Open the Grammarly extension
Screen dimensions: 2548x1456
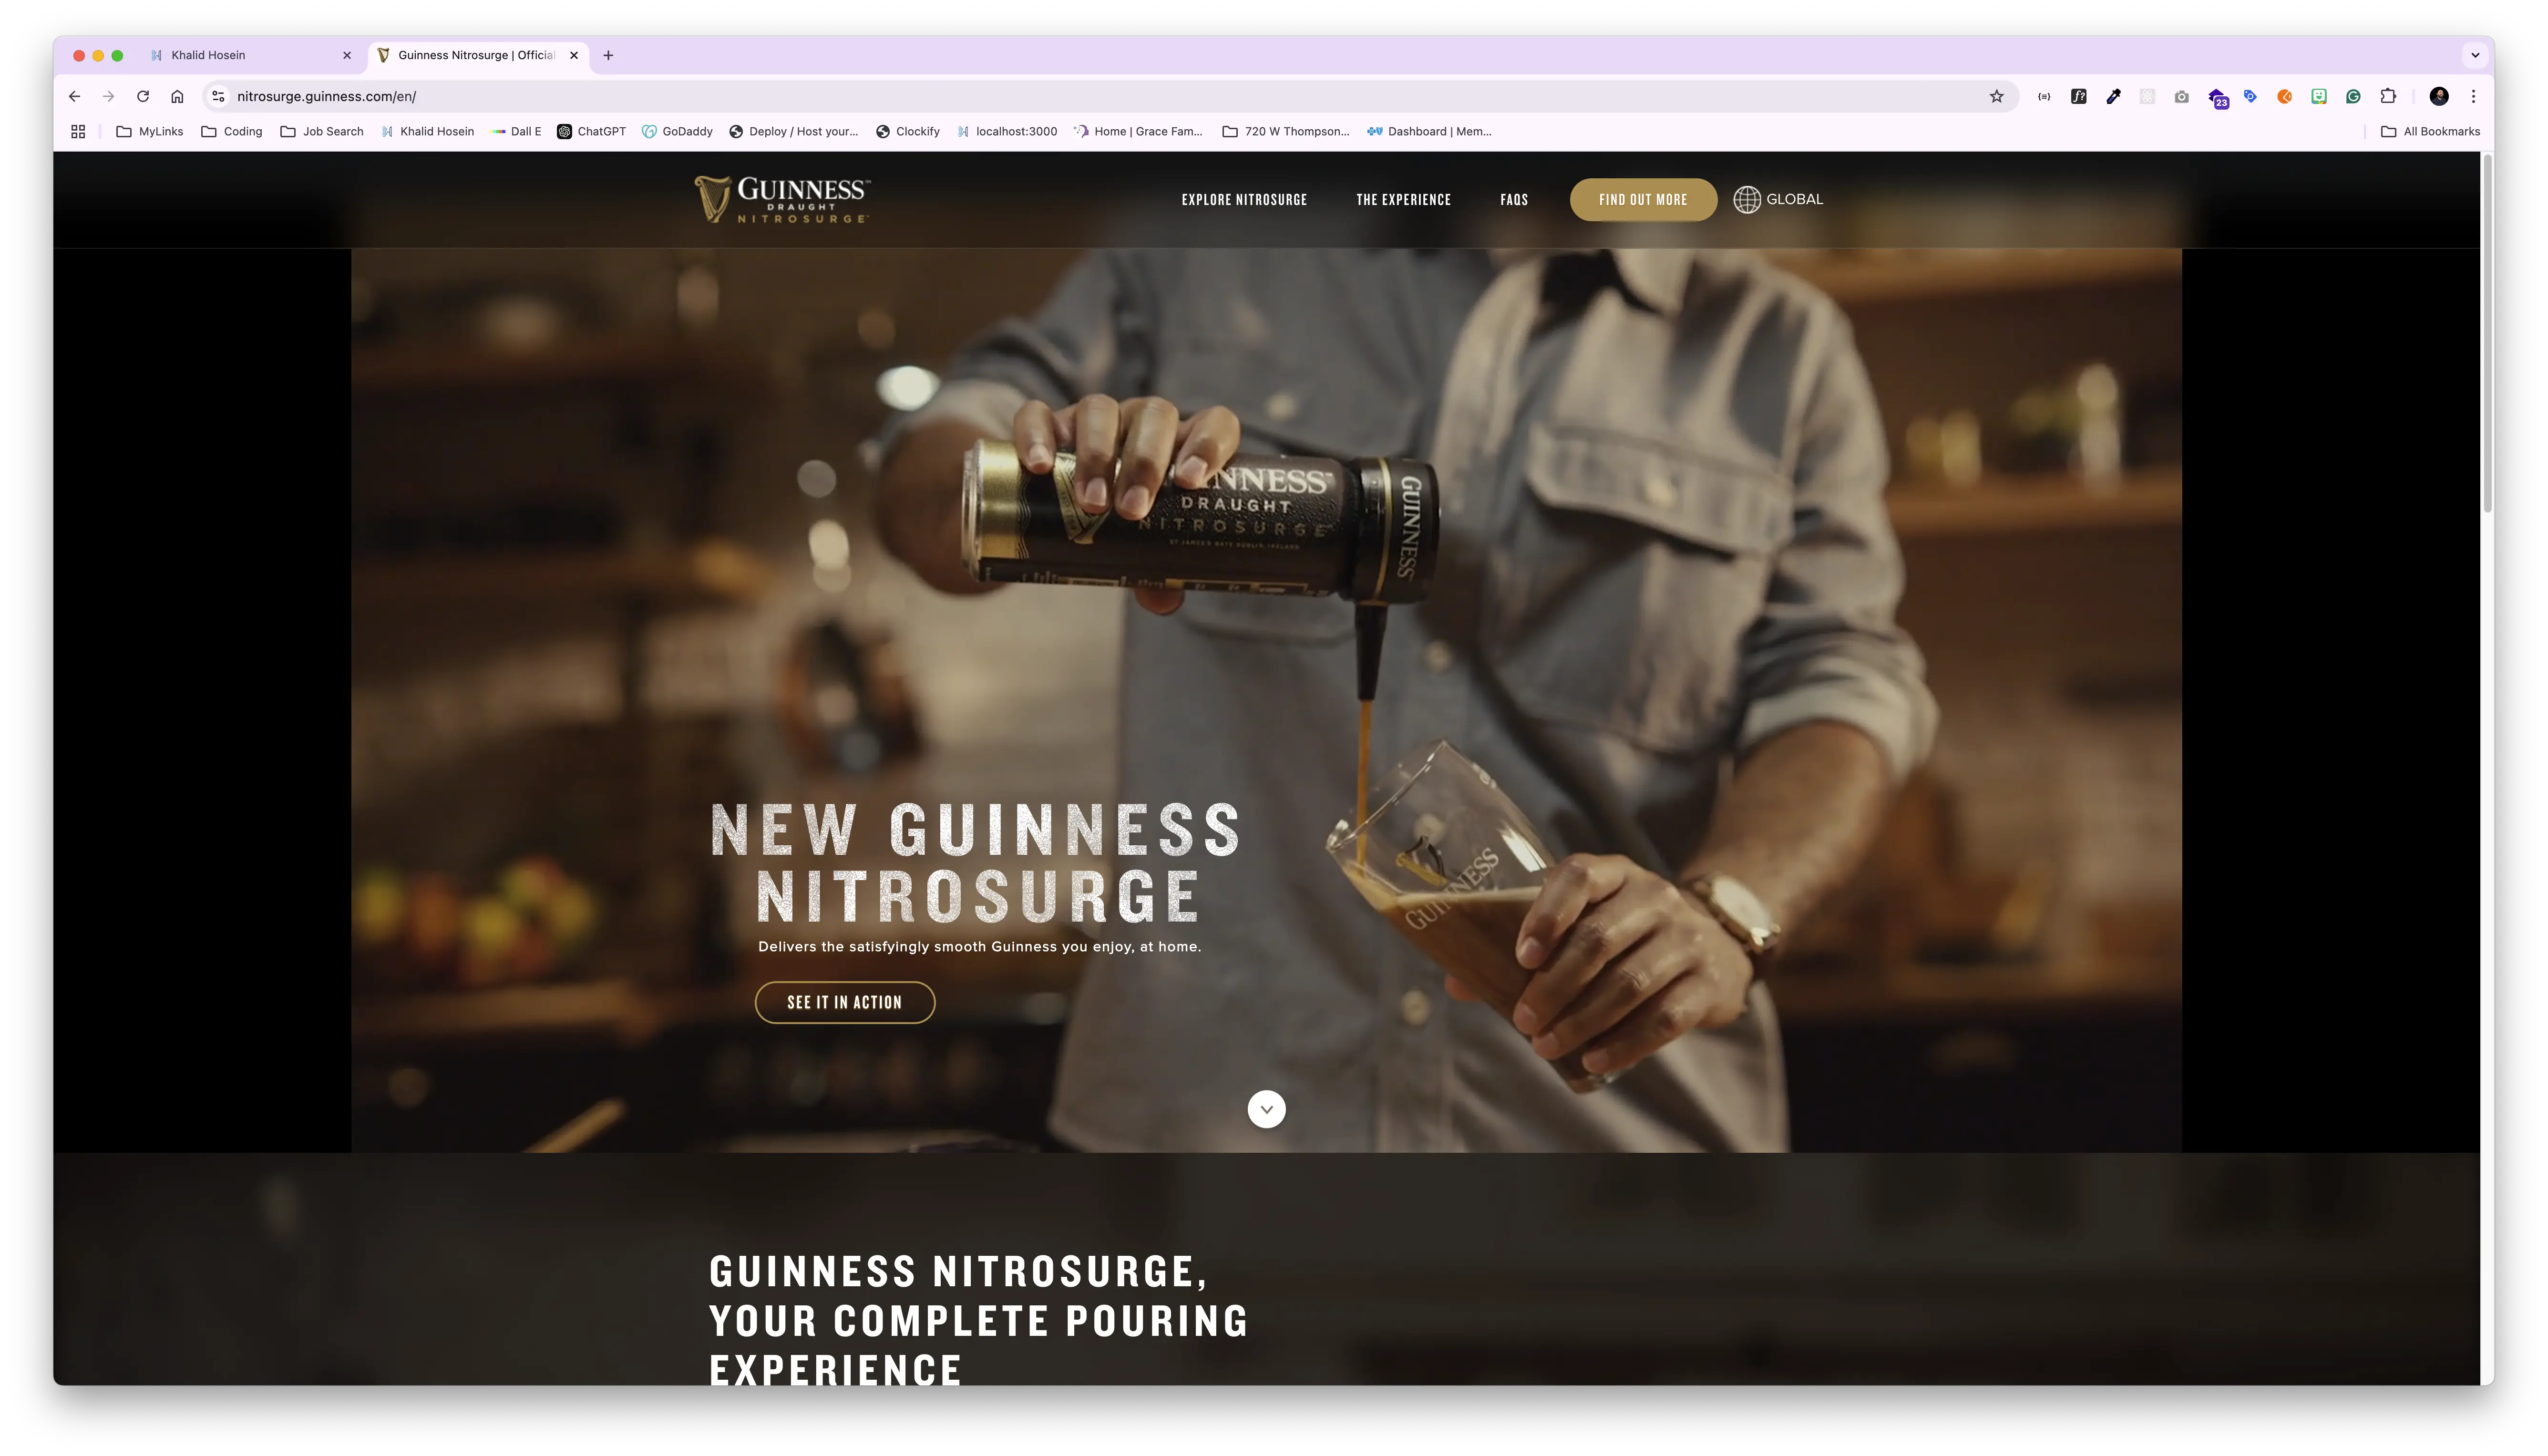2354,96
